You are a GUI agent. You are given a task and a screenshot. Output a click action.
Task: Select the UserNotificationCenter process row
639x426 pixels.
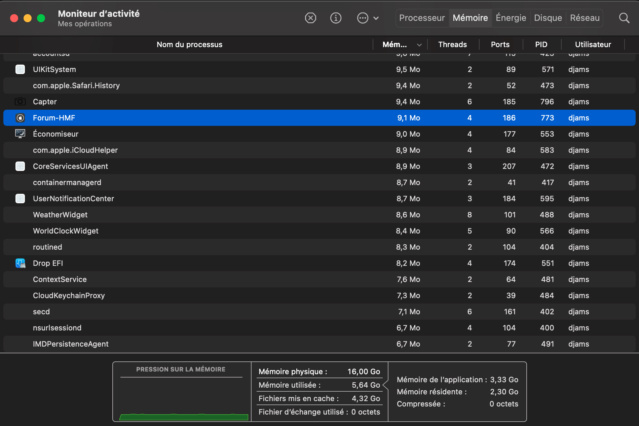319,199
